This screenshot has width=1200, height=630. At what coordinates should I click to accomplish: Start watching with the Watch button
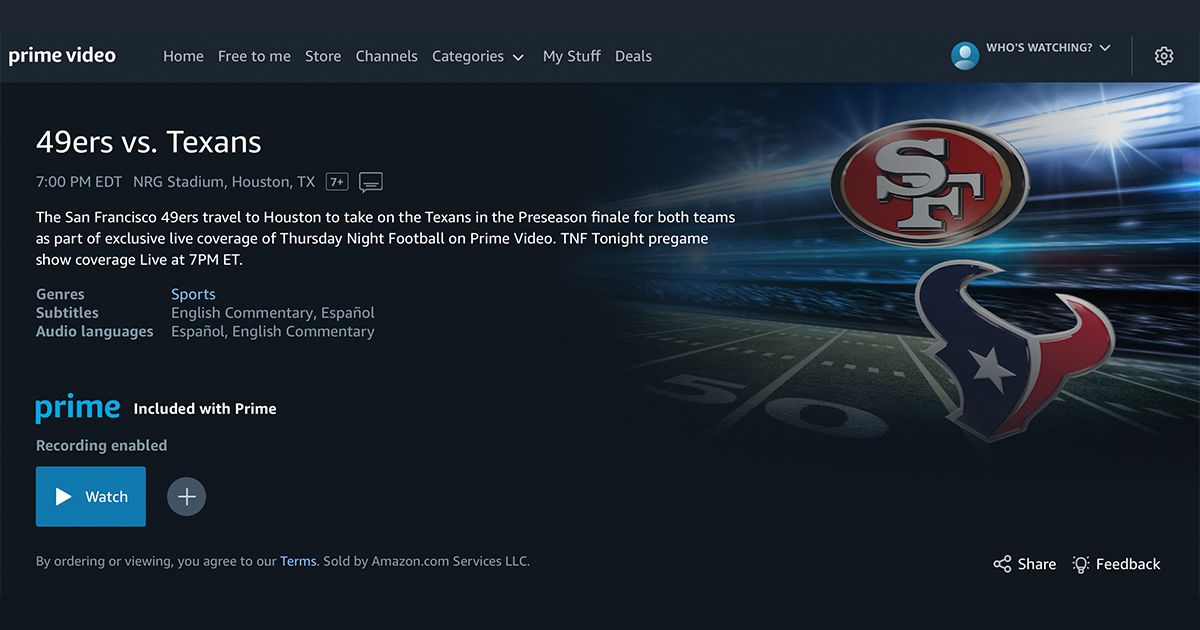91,496
